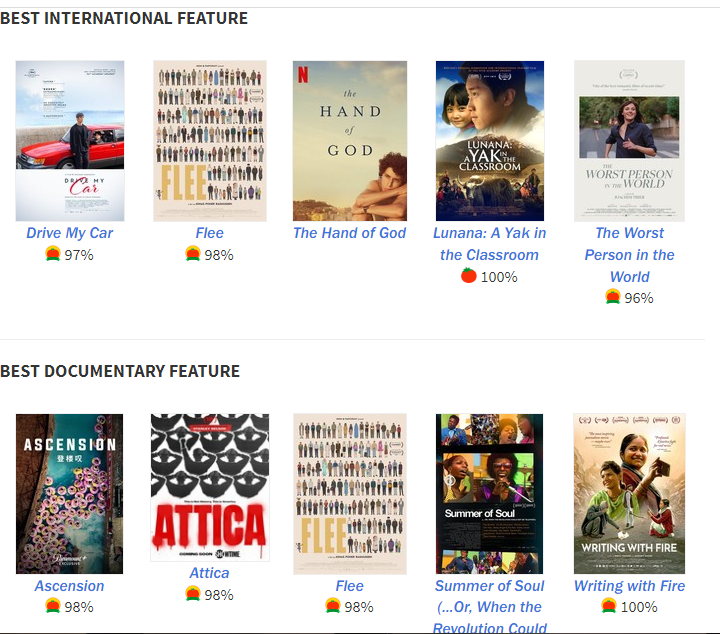
Task: Click the 98% score under Attica
Action: [219, 595]
